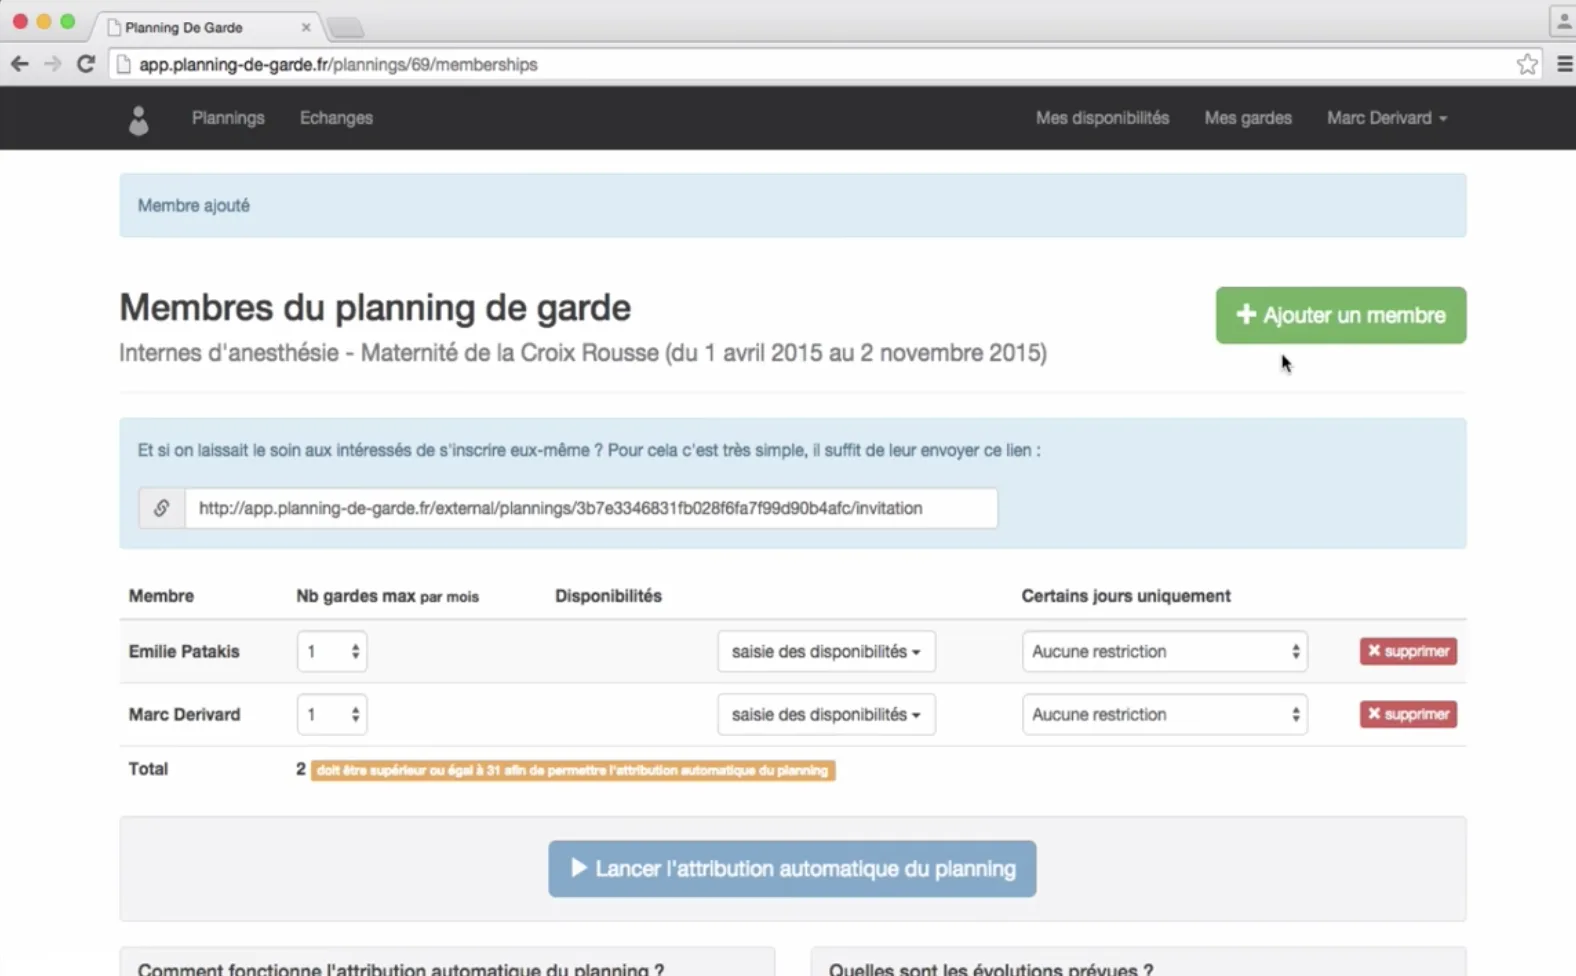Change Emilie Patakis max gardes stepper

[x=332, y=651]
